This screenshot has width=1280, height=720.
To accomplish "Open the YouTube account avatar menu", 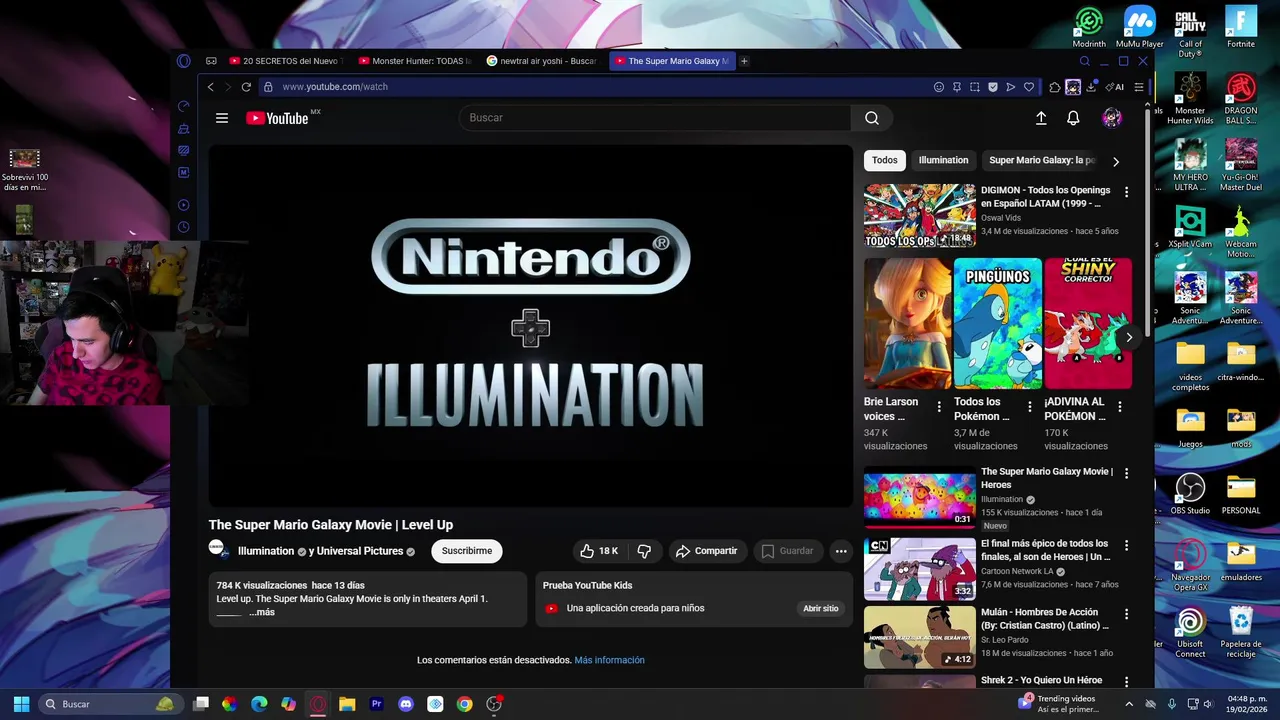I will pyautogui.click(x=1112, y=118).
